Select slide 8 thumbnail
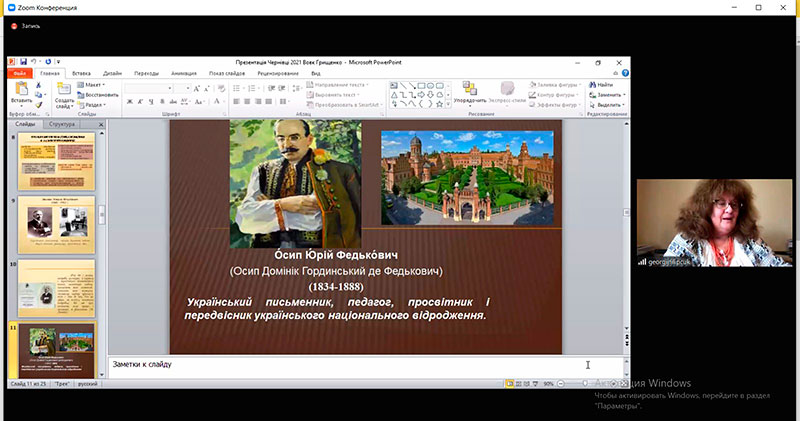Viewport: 800px width, 421px height. pos(57,161)
